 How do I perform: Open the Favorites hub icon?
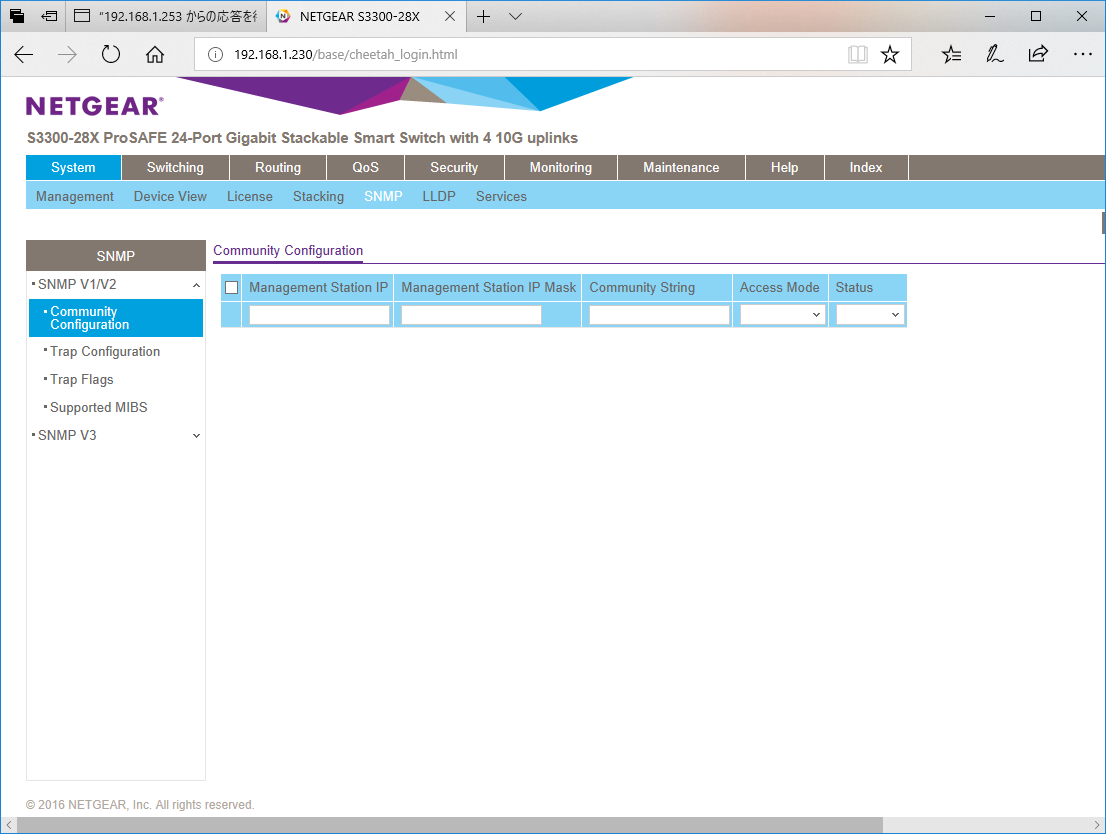coord(952,54)
